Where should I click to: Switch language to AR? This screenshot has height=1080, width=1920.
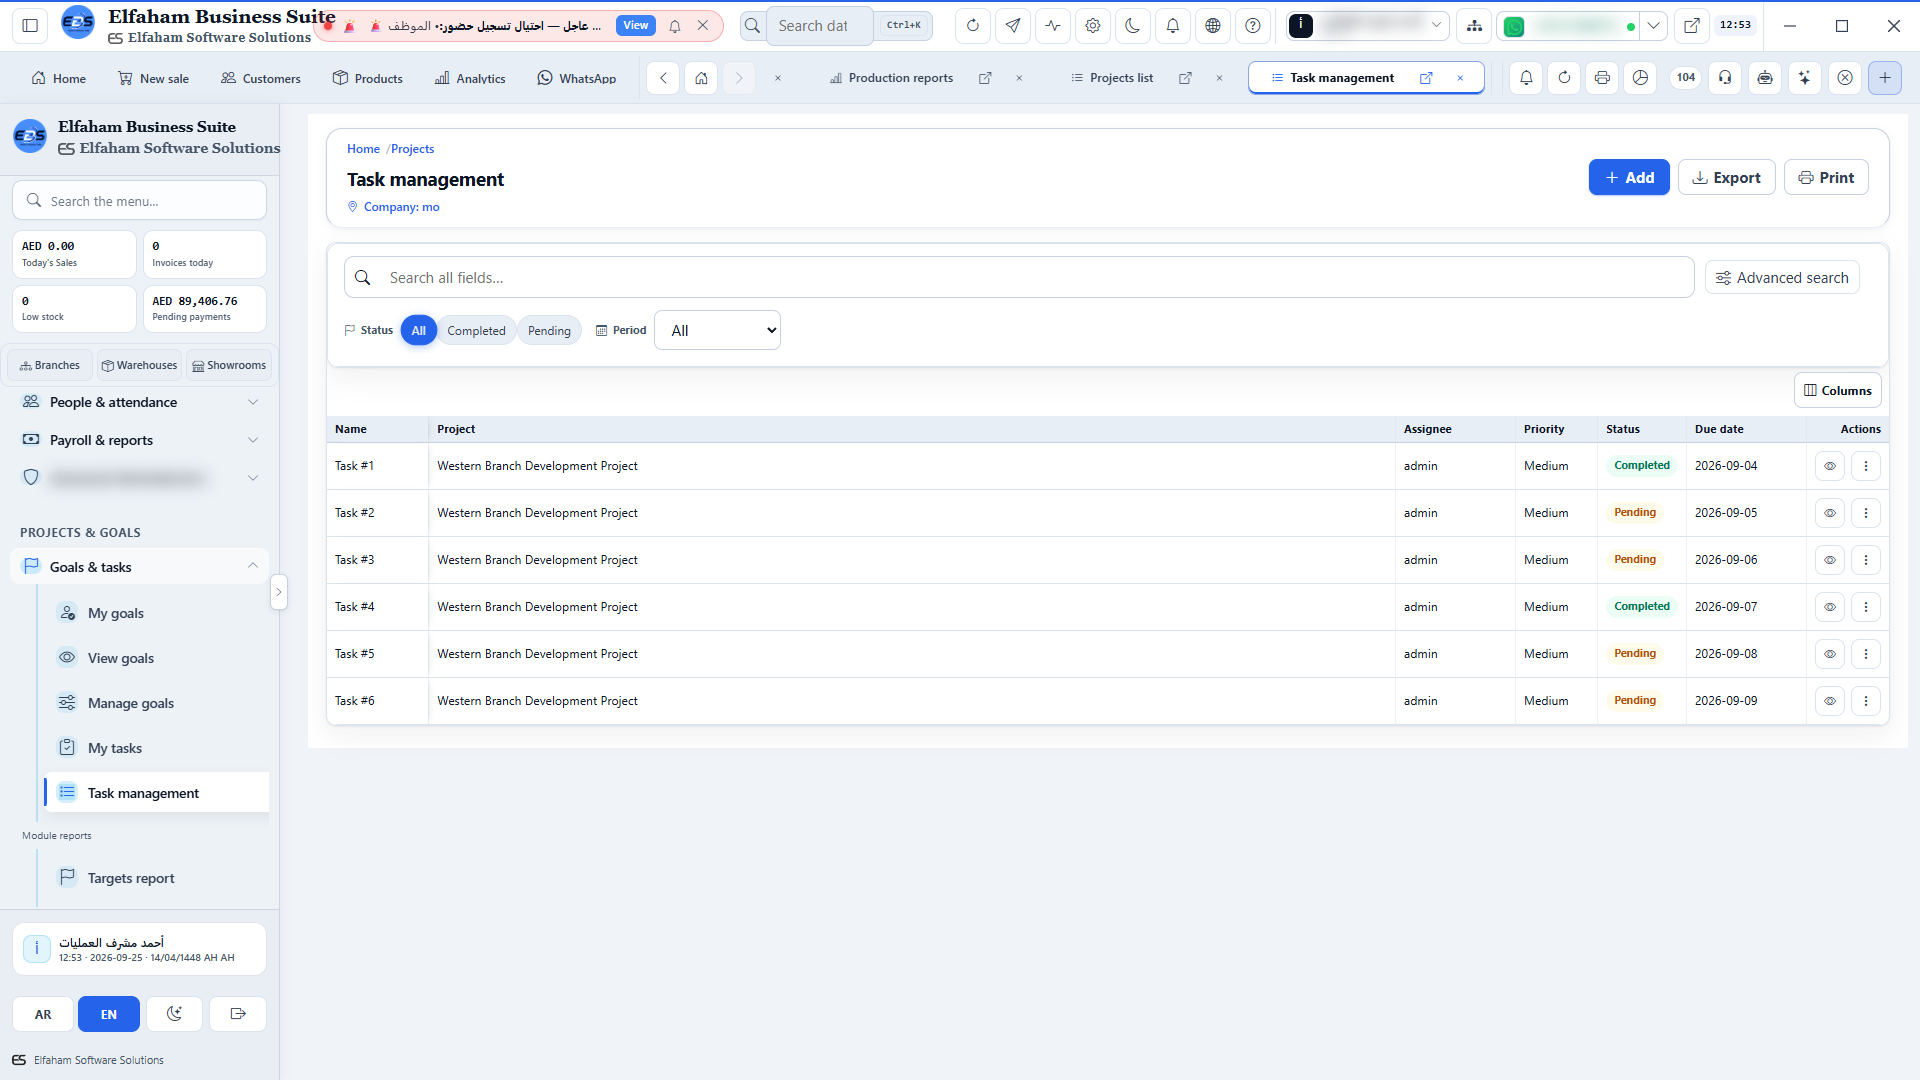click(43, 1014)
